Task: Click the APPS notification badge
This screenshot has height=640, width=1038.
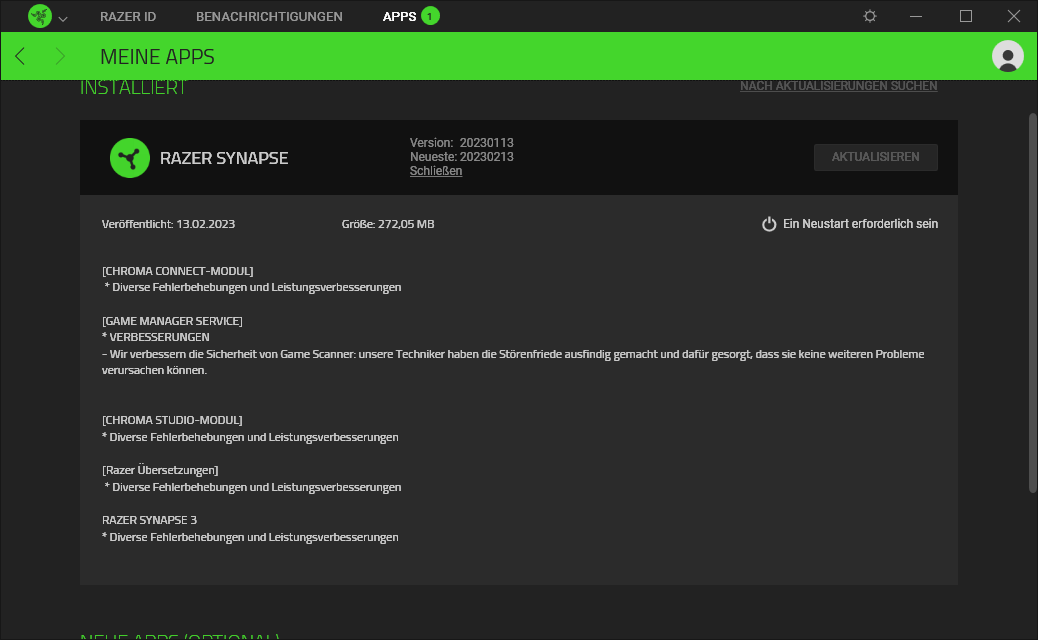Action: [x=430, y=16]
